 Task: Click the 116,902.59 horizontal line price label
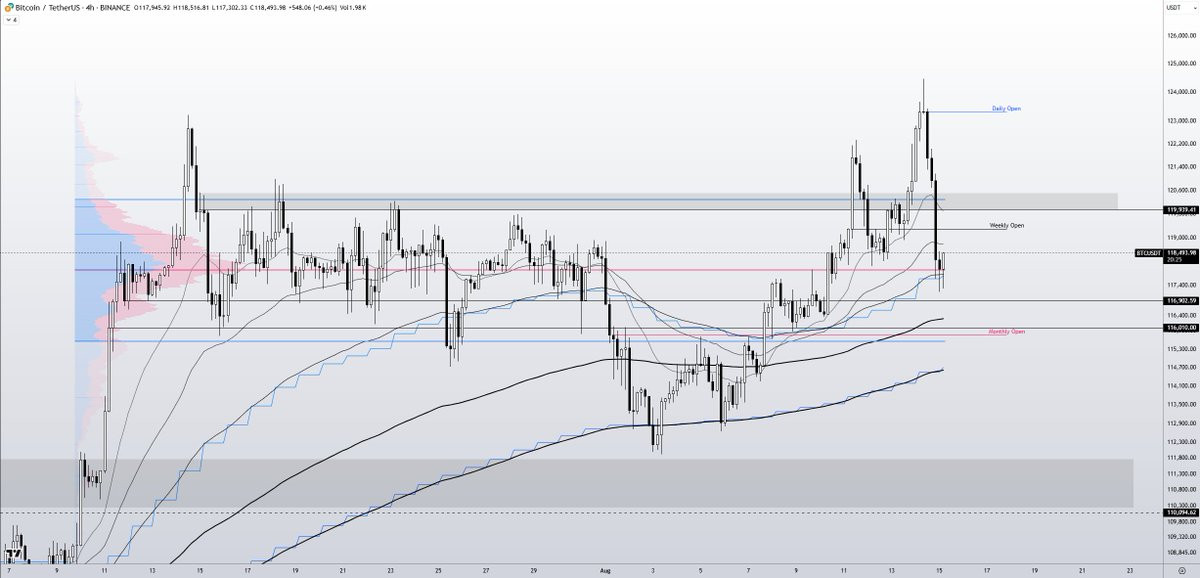coord(1180,300)
